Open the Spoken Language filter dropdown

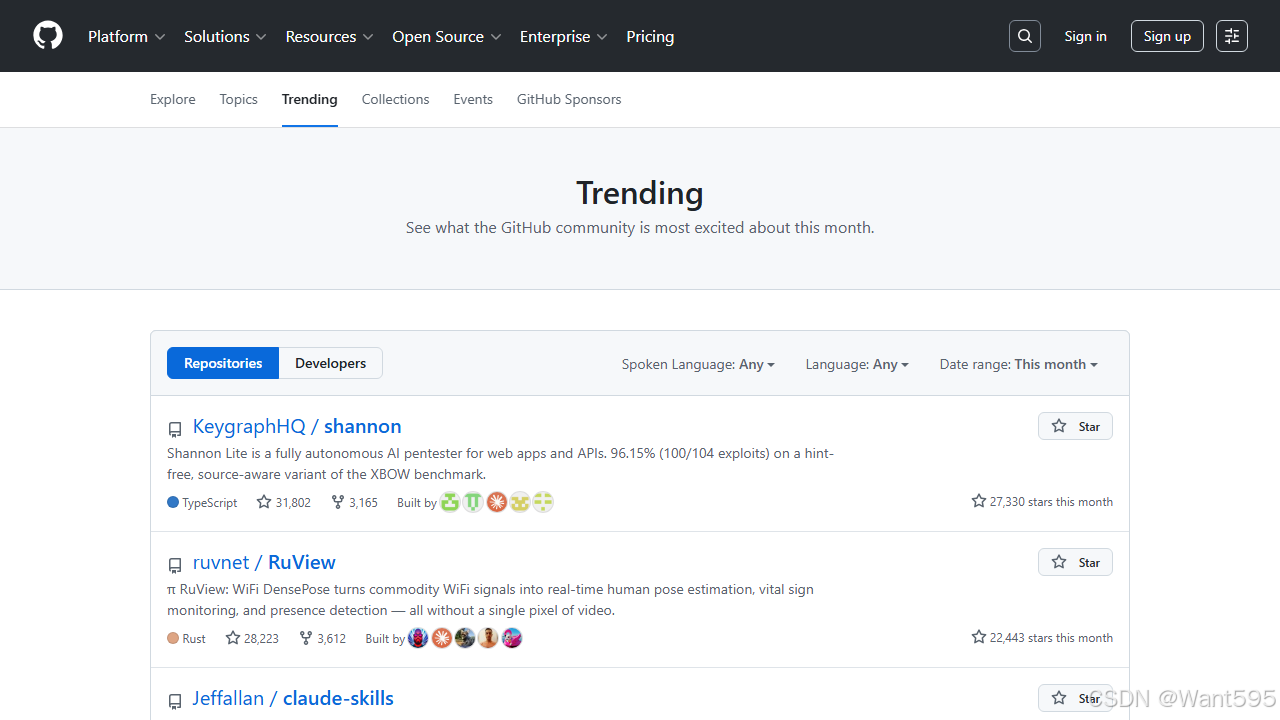point(698,364)
